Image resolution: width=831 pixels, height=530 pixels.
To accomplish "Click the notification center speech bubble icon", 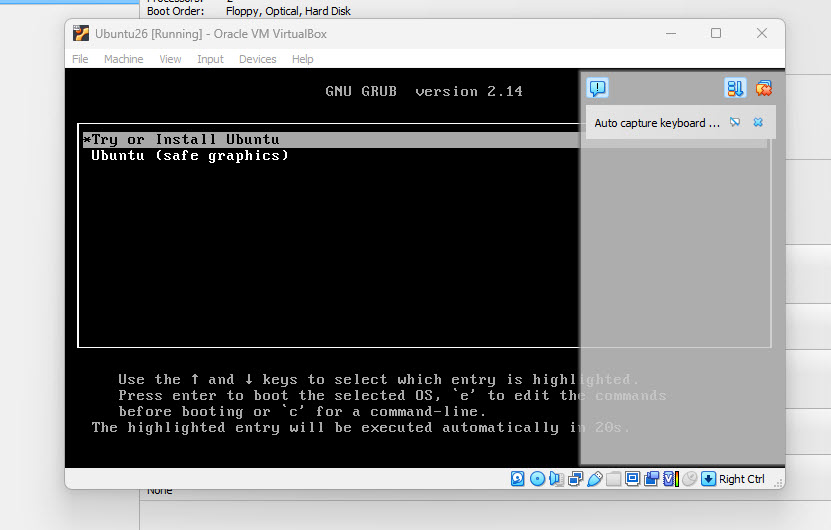I will click(x=597, y=88).
